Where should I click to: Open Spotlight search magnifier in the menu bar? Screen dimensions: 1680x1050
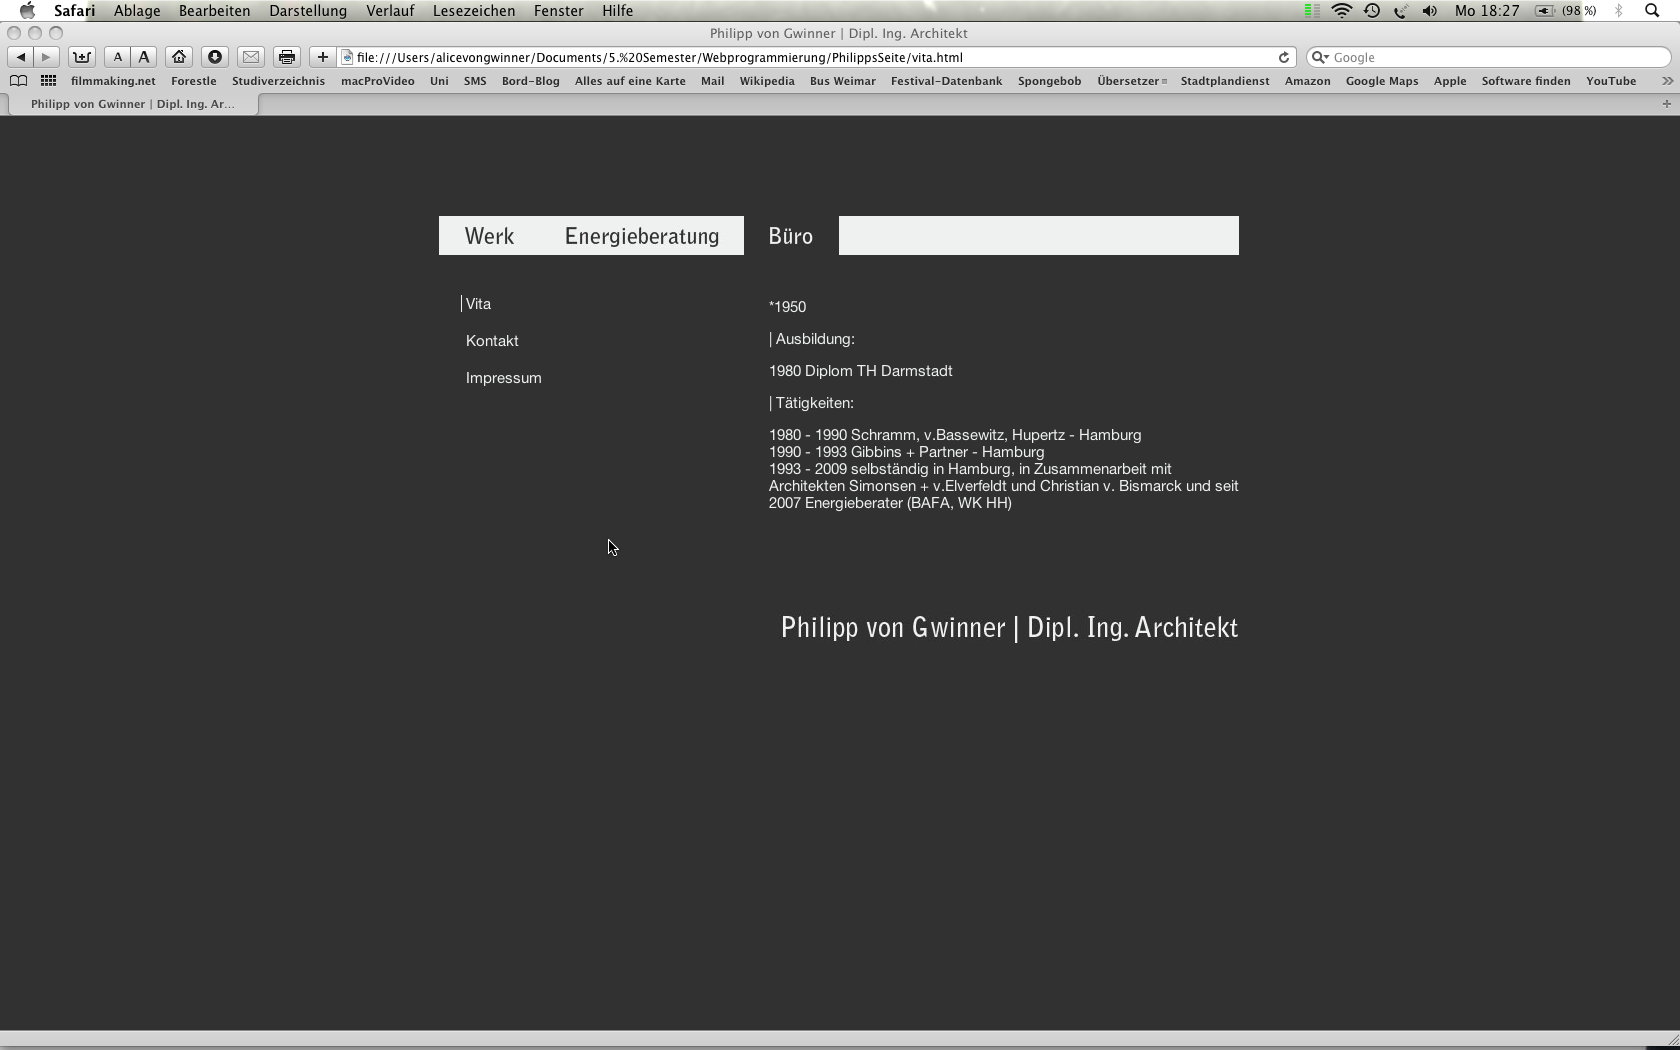1652,11
